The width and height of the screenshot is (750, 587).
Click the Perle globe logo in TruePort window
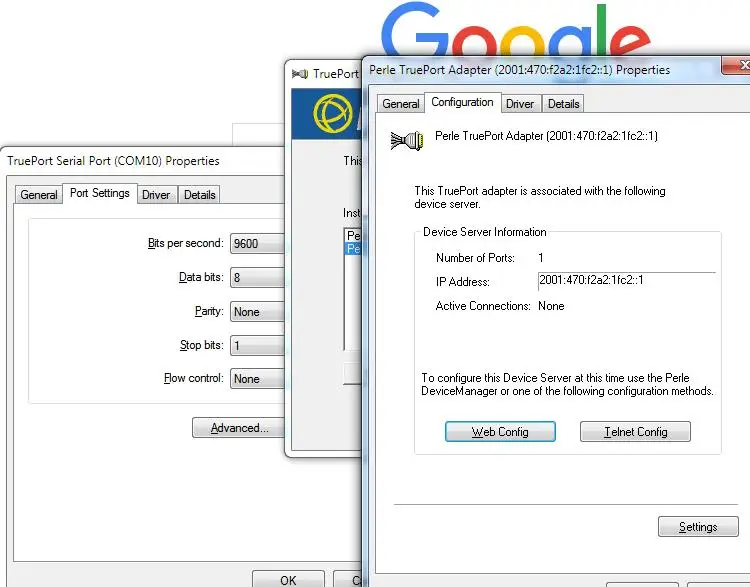pos(332,113)
